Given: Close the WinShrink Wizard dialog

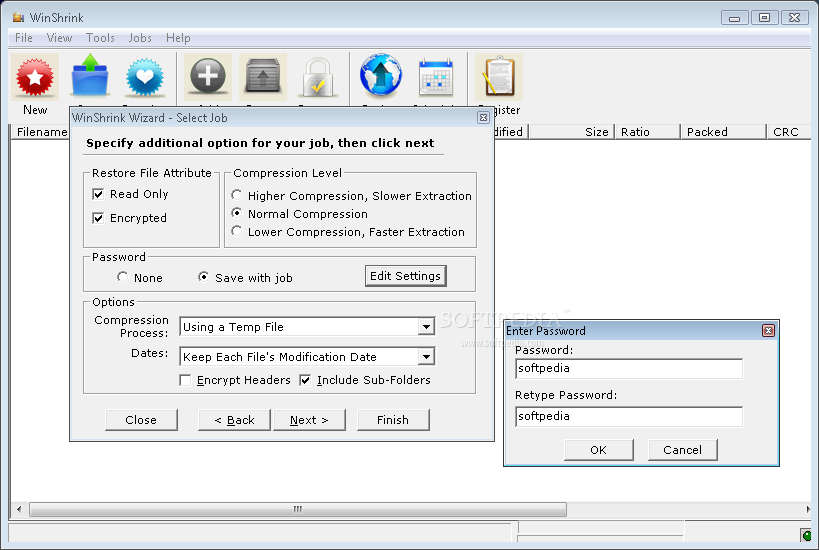Looking at the screenshot, I should pyautogui.click(x=483, y=118).
